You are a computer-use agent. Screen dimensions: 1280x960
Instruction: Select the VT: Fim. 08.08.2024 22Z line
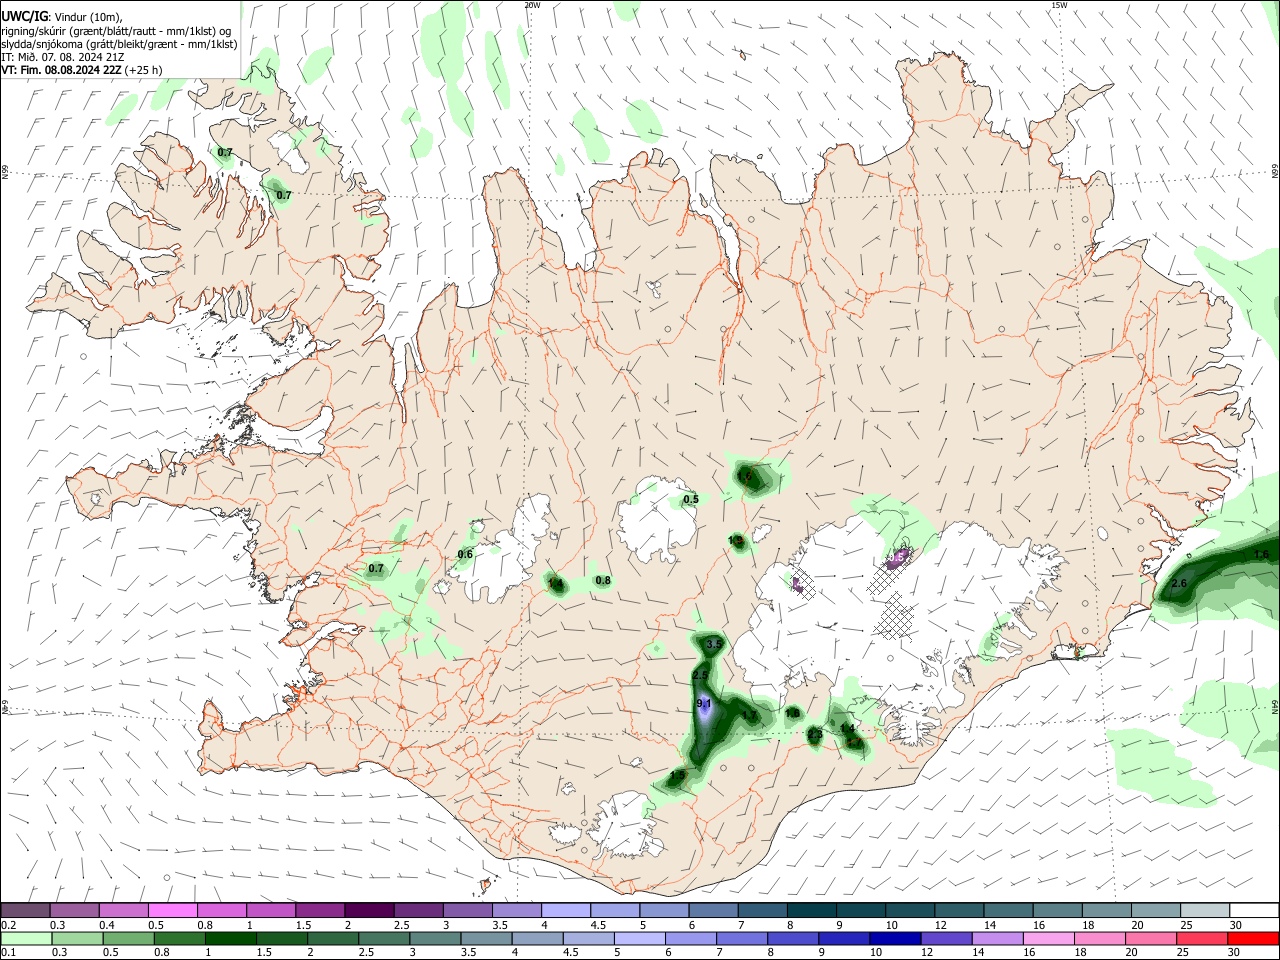point(62,70)
